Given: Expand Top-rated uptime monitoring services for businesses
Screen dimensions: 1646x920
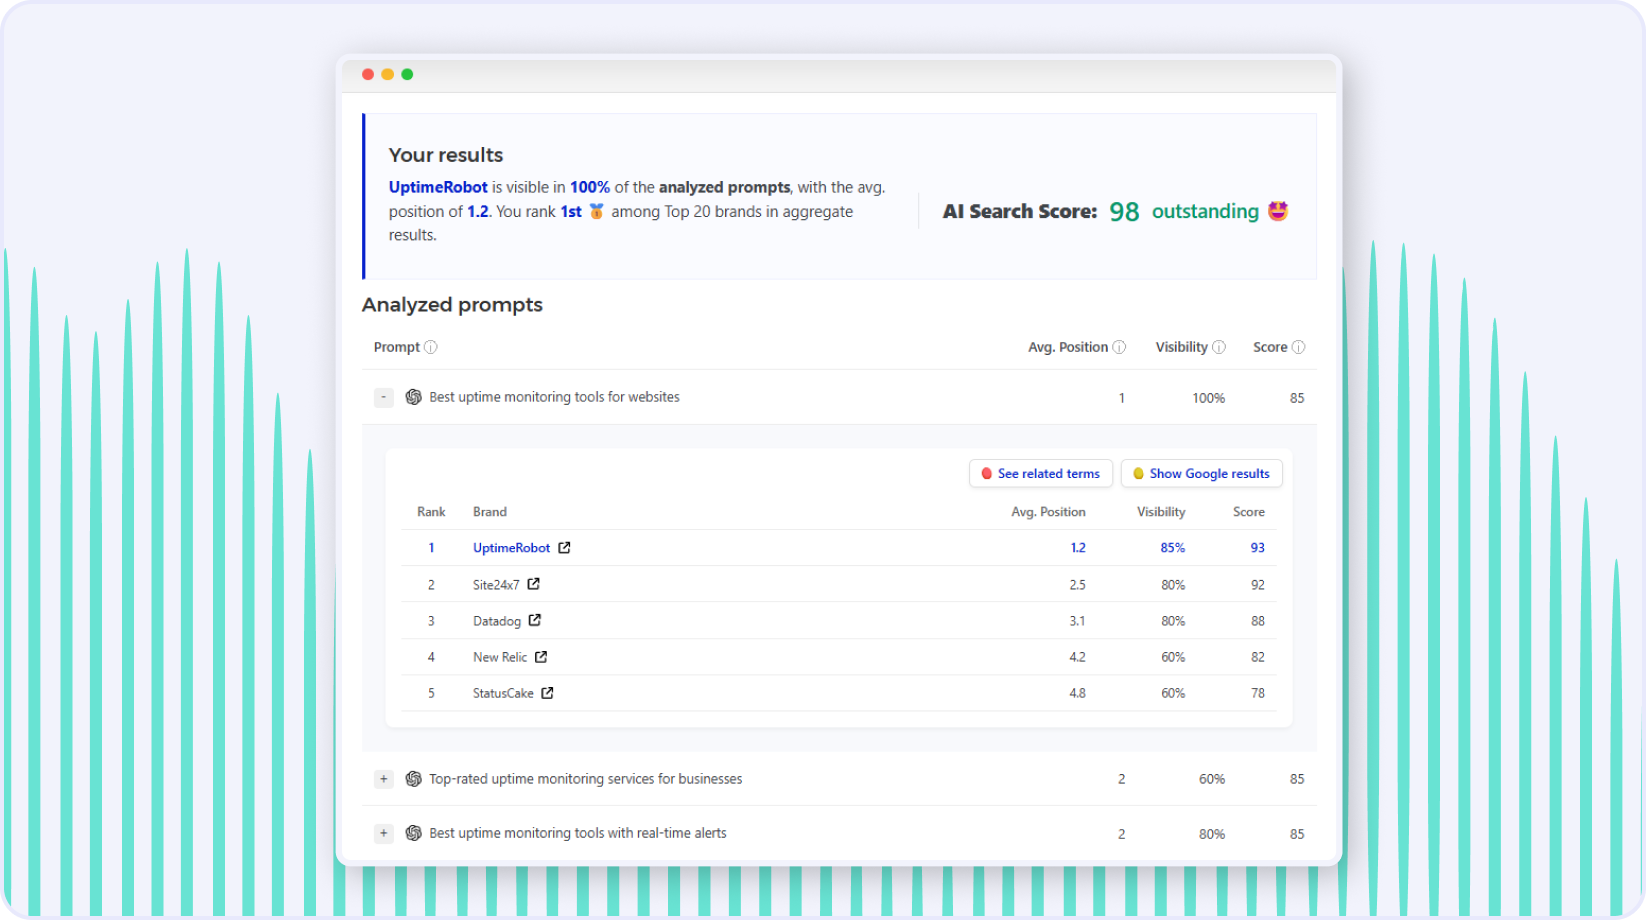Looking at the screenshot, I should (x=383, y=778).
